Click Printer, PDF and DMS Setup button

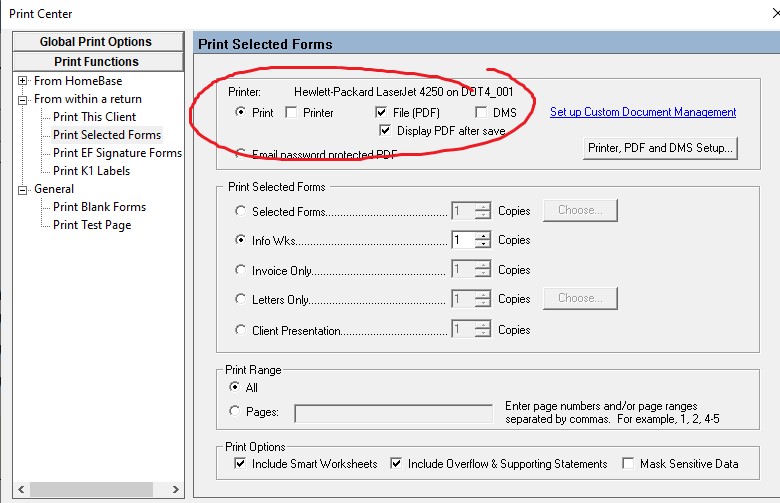click(x=660, y=148)
